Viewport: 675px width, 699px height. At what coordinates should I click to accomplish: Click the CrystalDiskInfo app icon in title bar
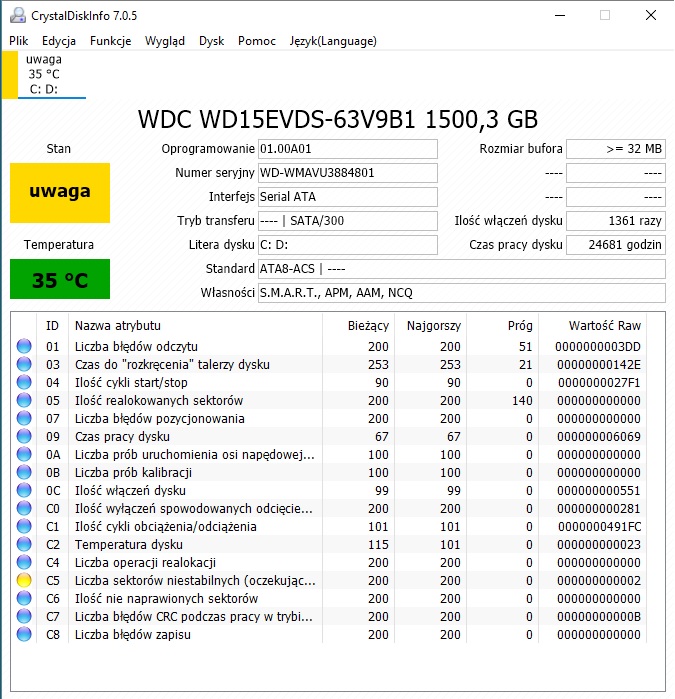18,15
